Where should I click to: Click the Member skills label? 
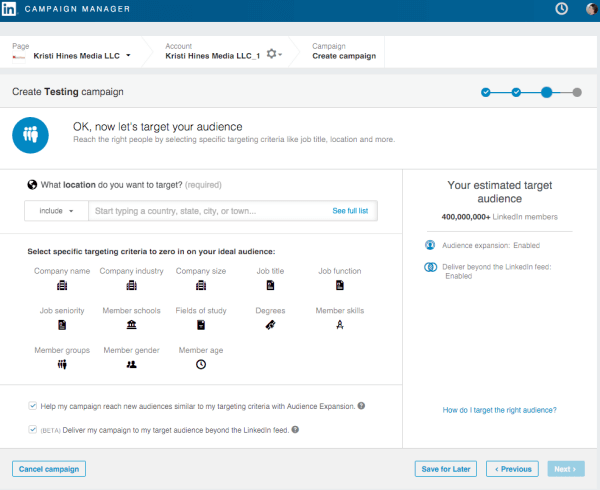pos(340,311)
